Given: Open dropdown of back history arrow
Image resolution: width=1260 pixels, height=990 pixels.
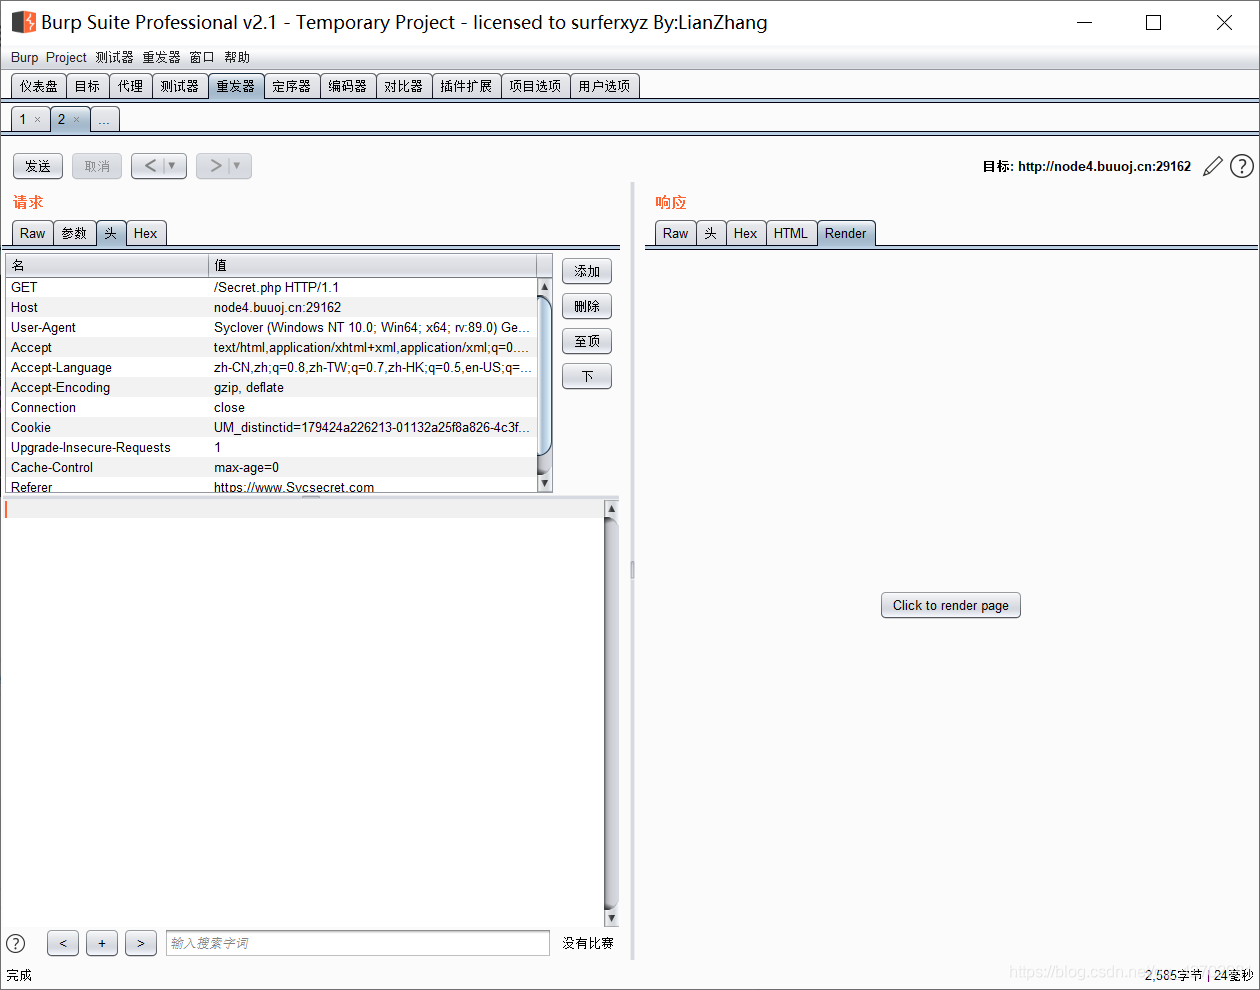Looking at the screenshot, I should click(x=174, y=166).
